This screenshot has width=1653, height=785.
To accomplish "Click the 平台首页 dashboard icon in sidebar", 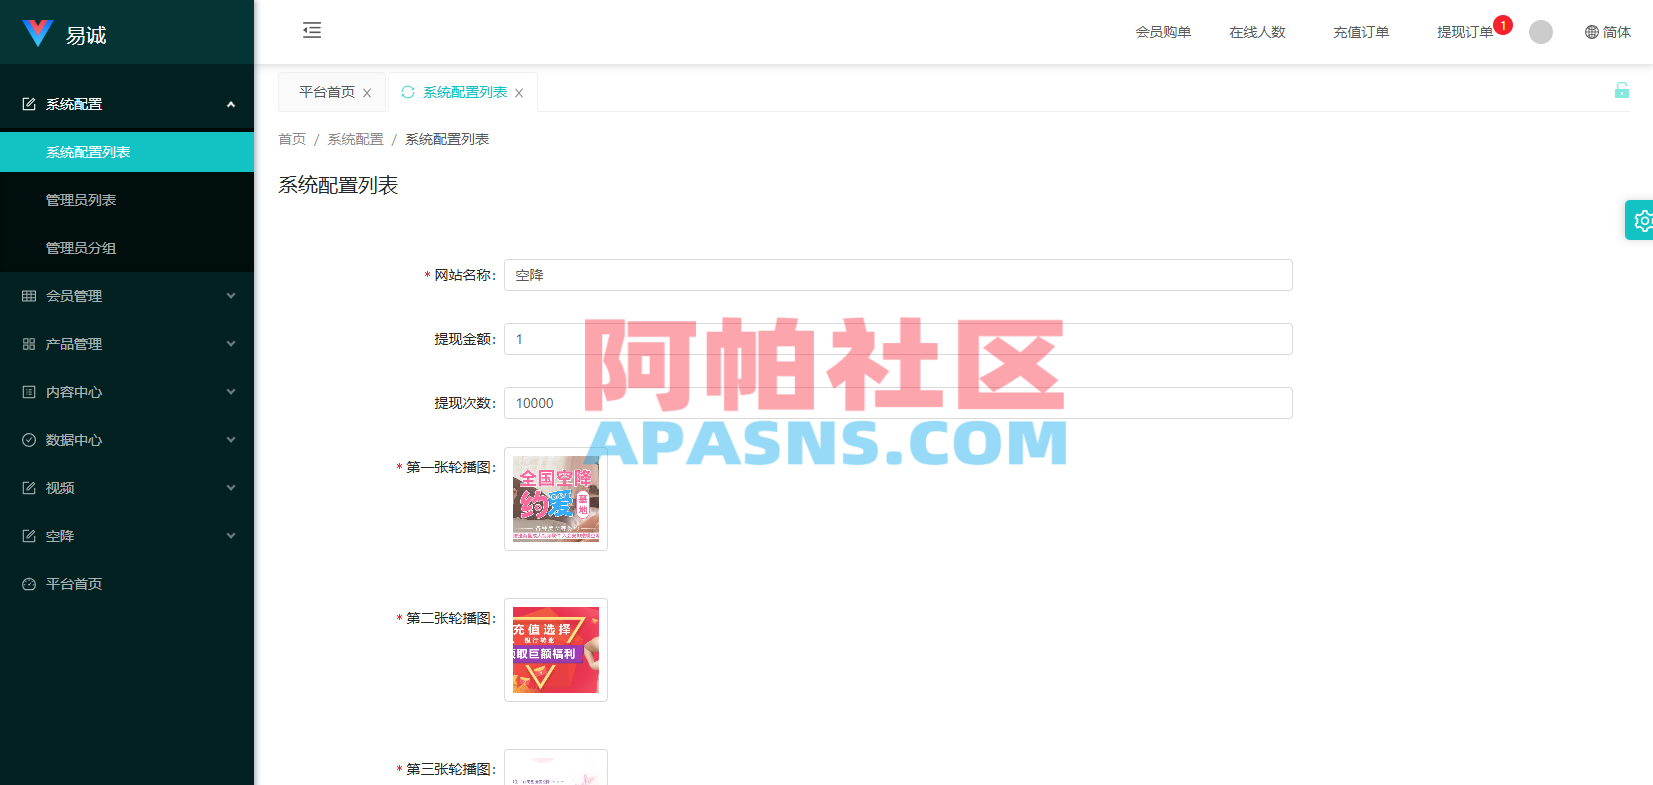I will [x=29, y=584].
